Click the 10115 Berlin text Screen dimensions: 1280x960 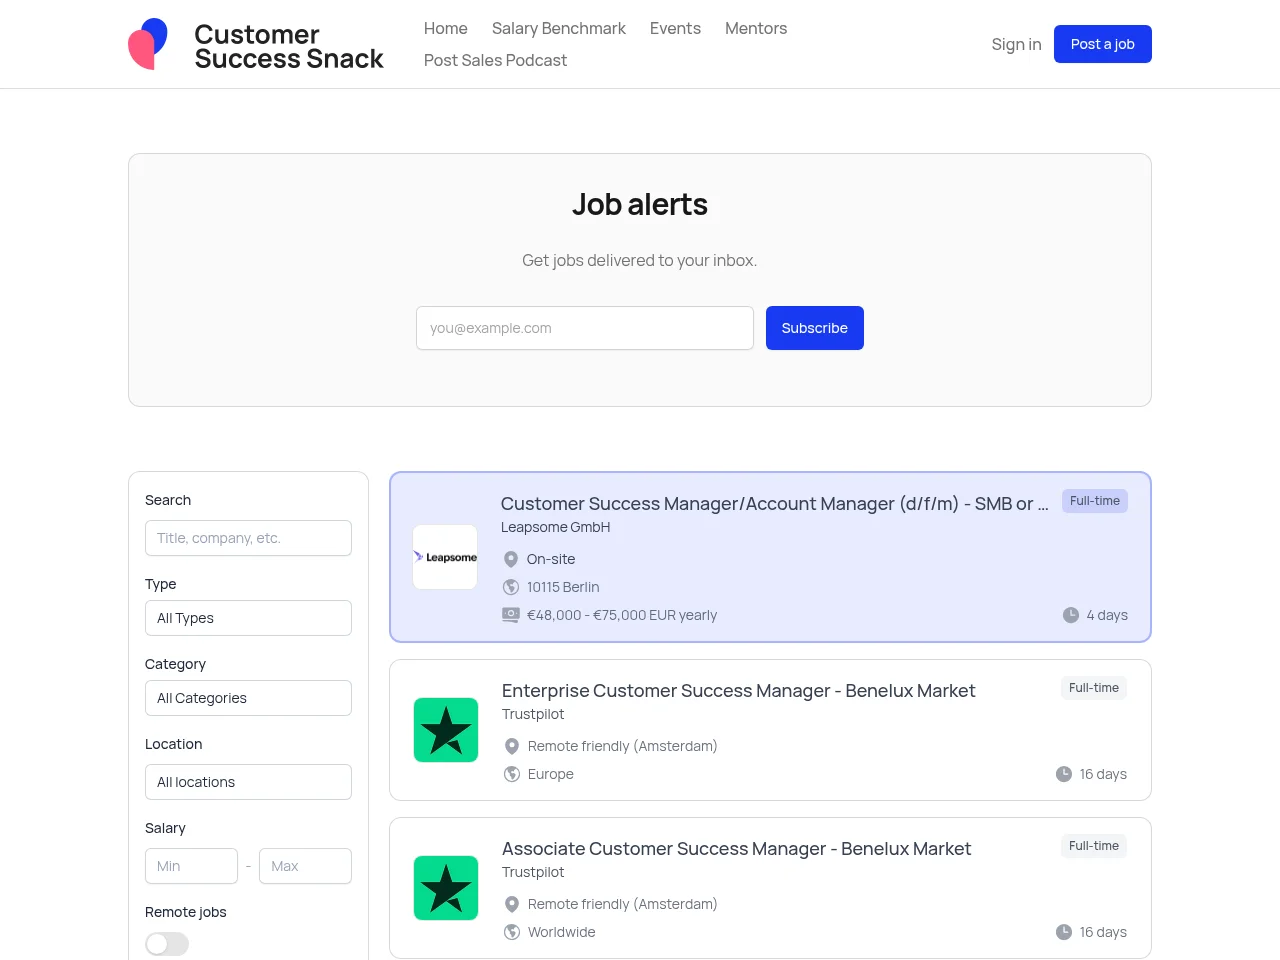pyautogui.click(x=563, y=587)
